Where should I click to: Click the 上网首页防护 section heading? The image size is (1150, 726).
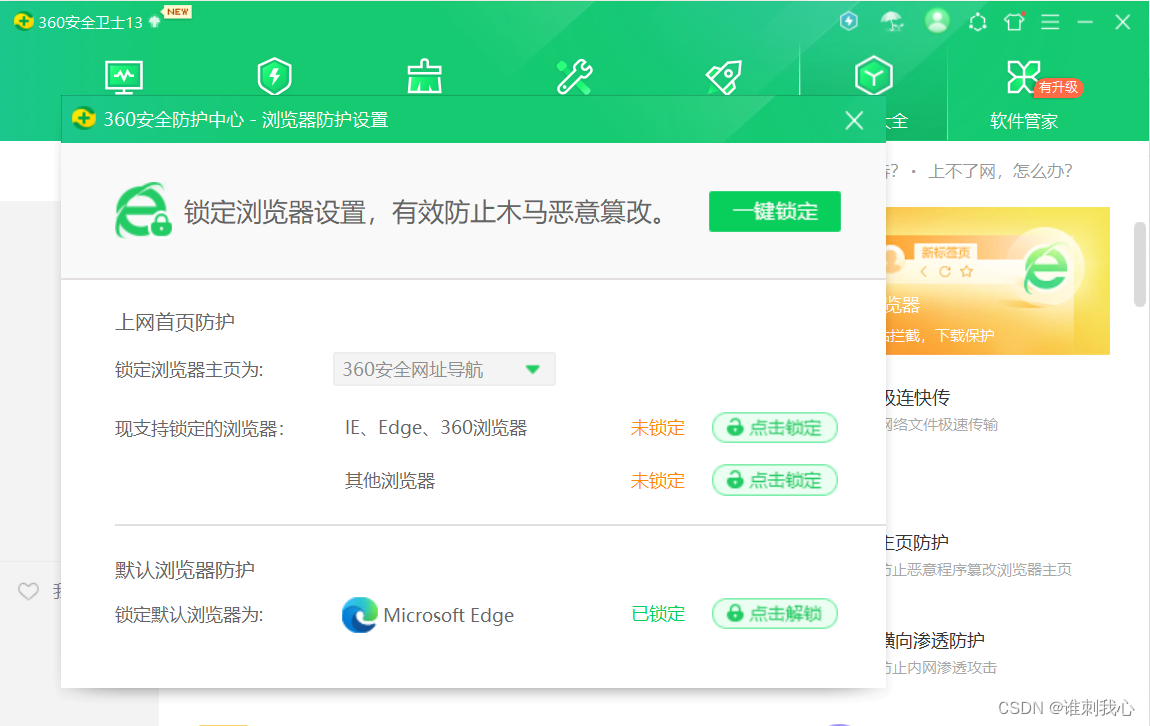tap(175, 322)
